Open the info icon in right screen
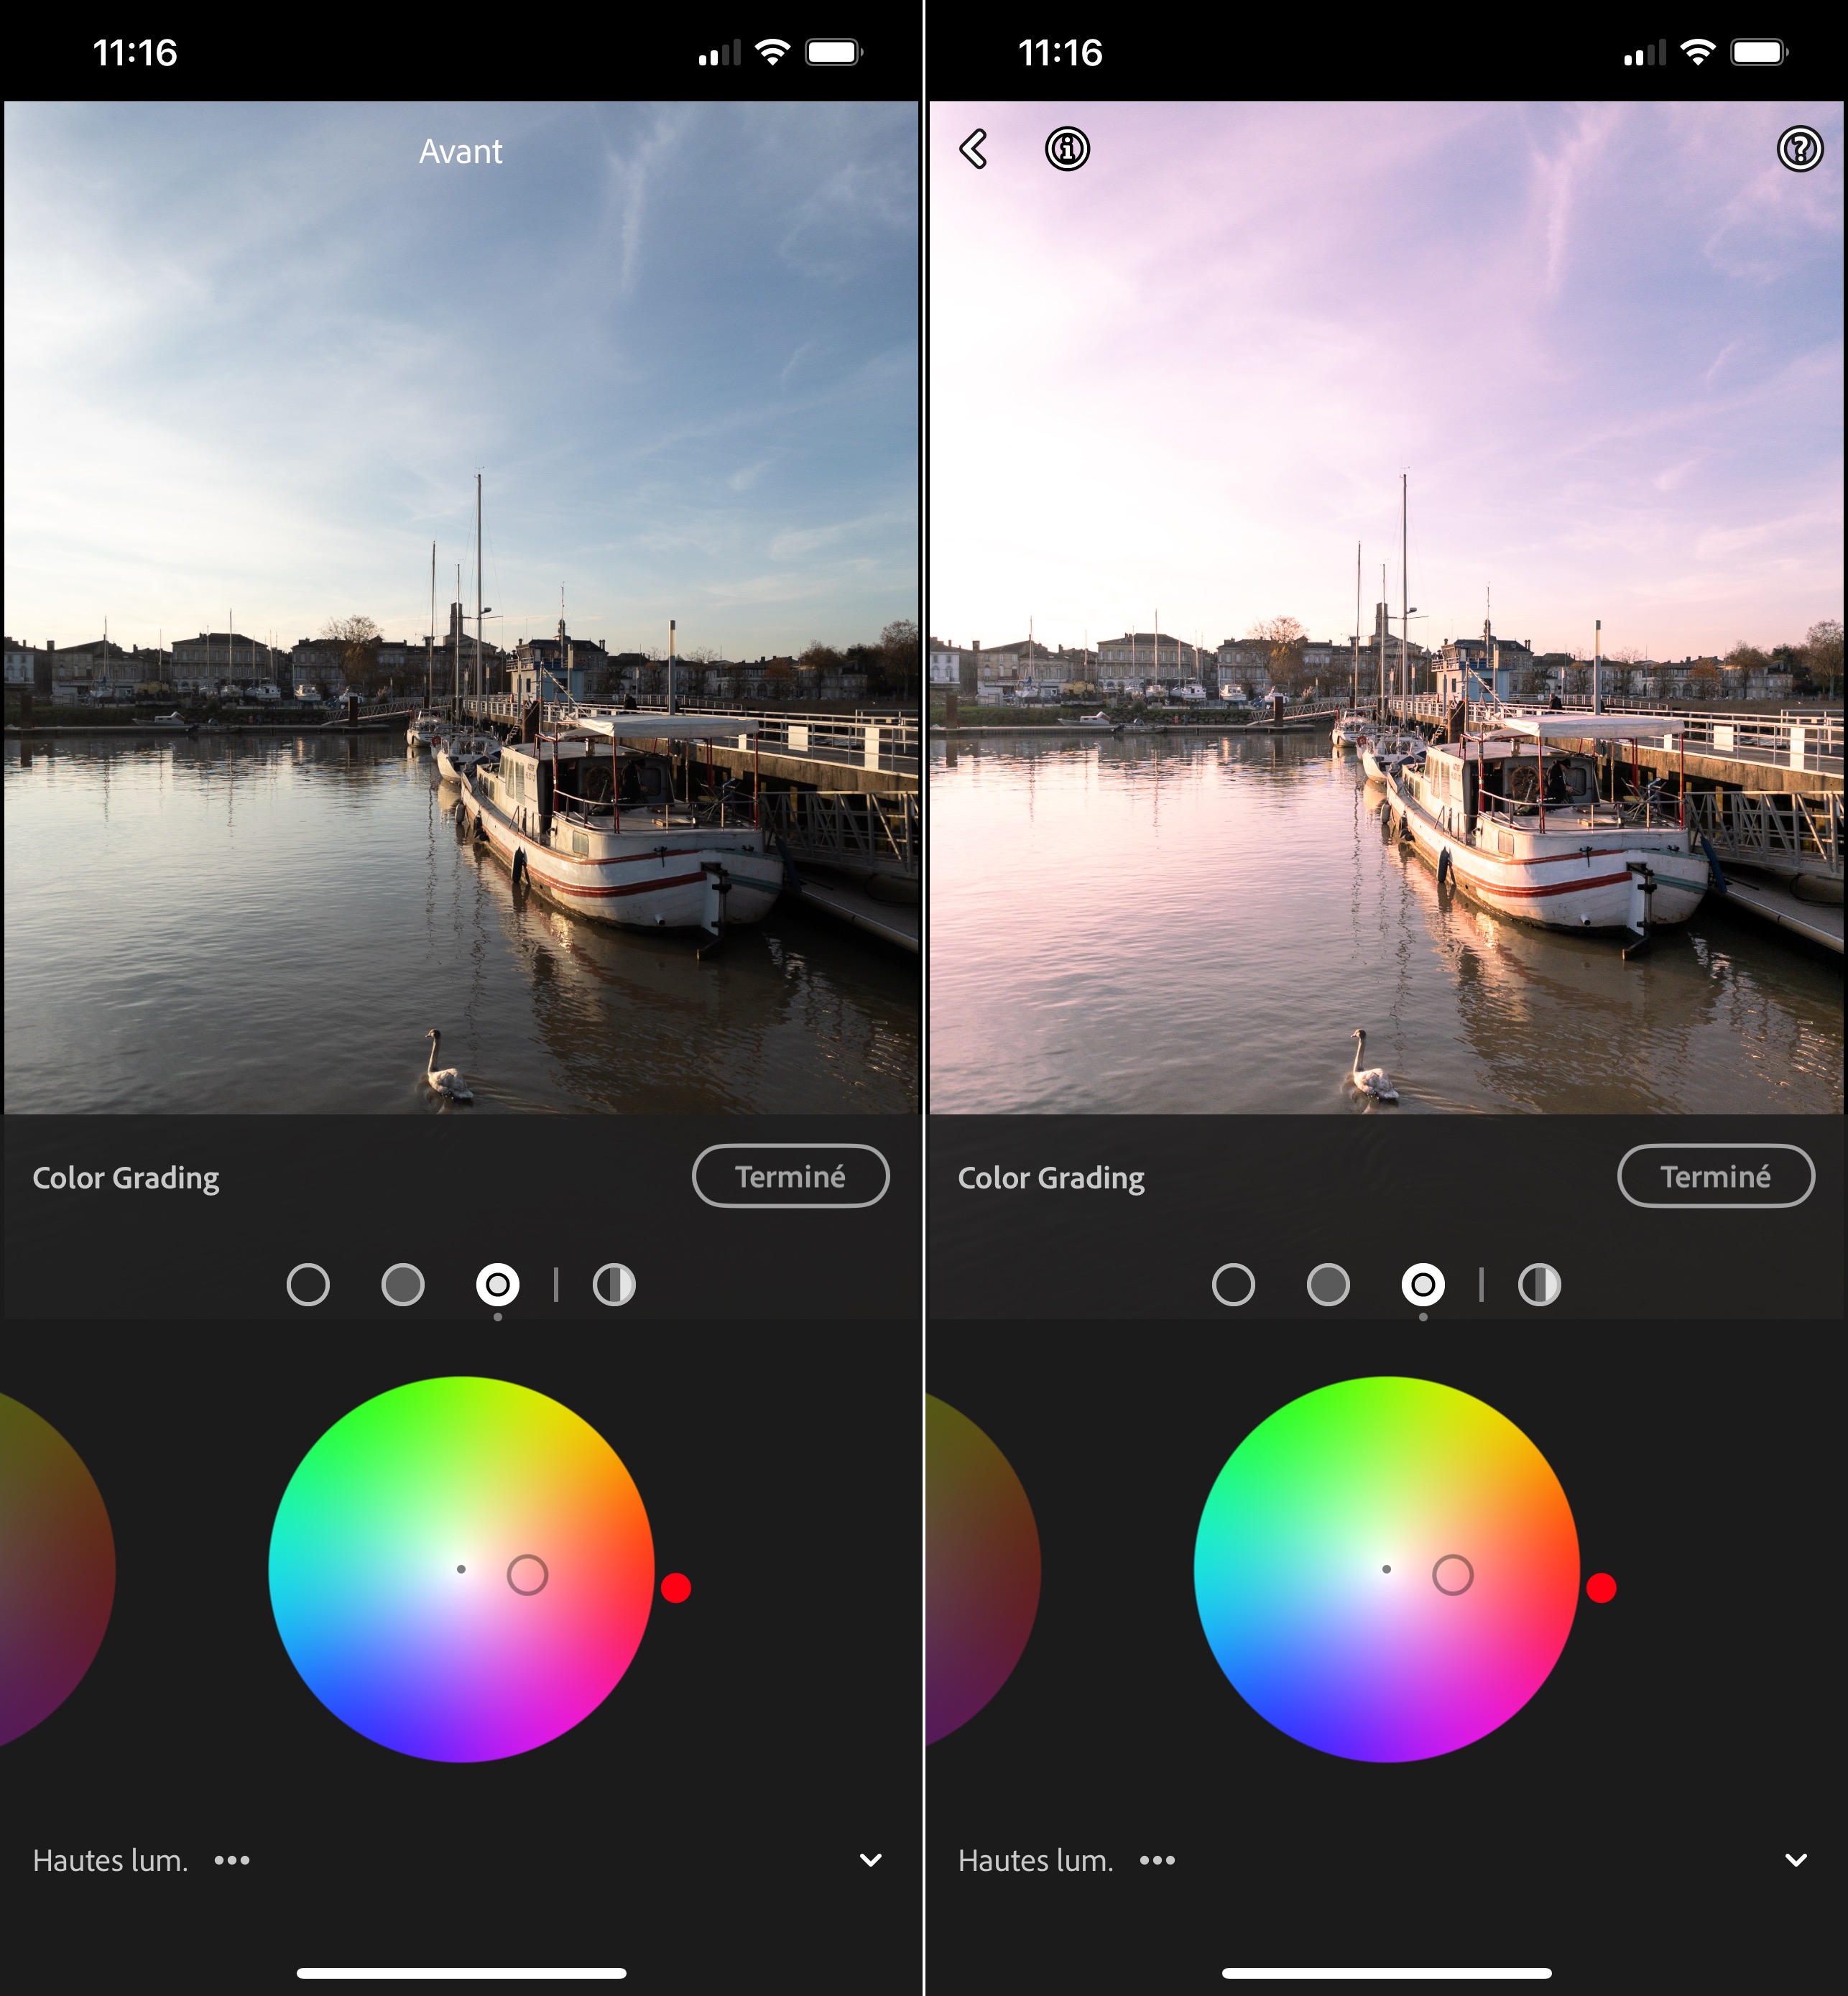Viewport: 1848px width, 1996px height. 1067,149
